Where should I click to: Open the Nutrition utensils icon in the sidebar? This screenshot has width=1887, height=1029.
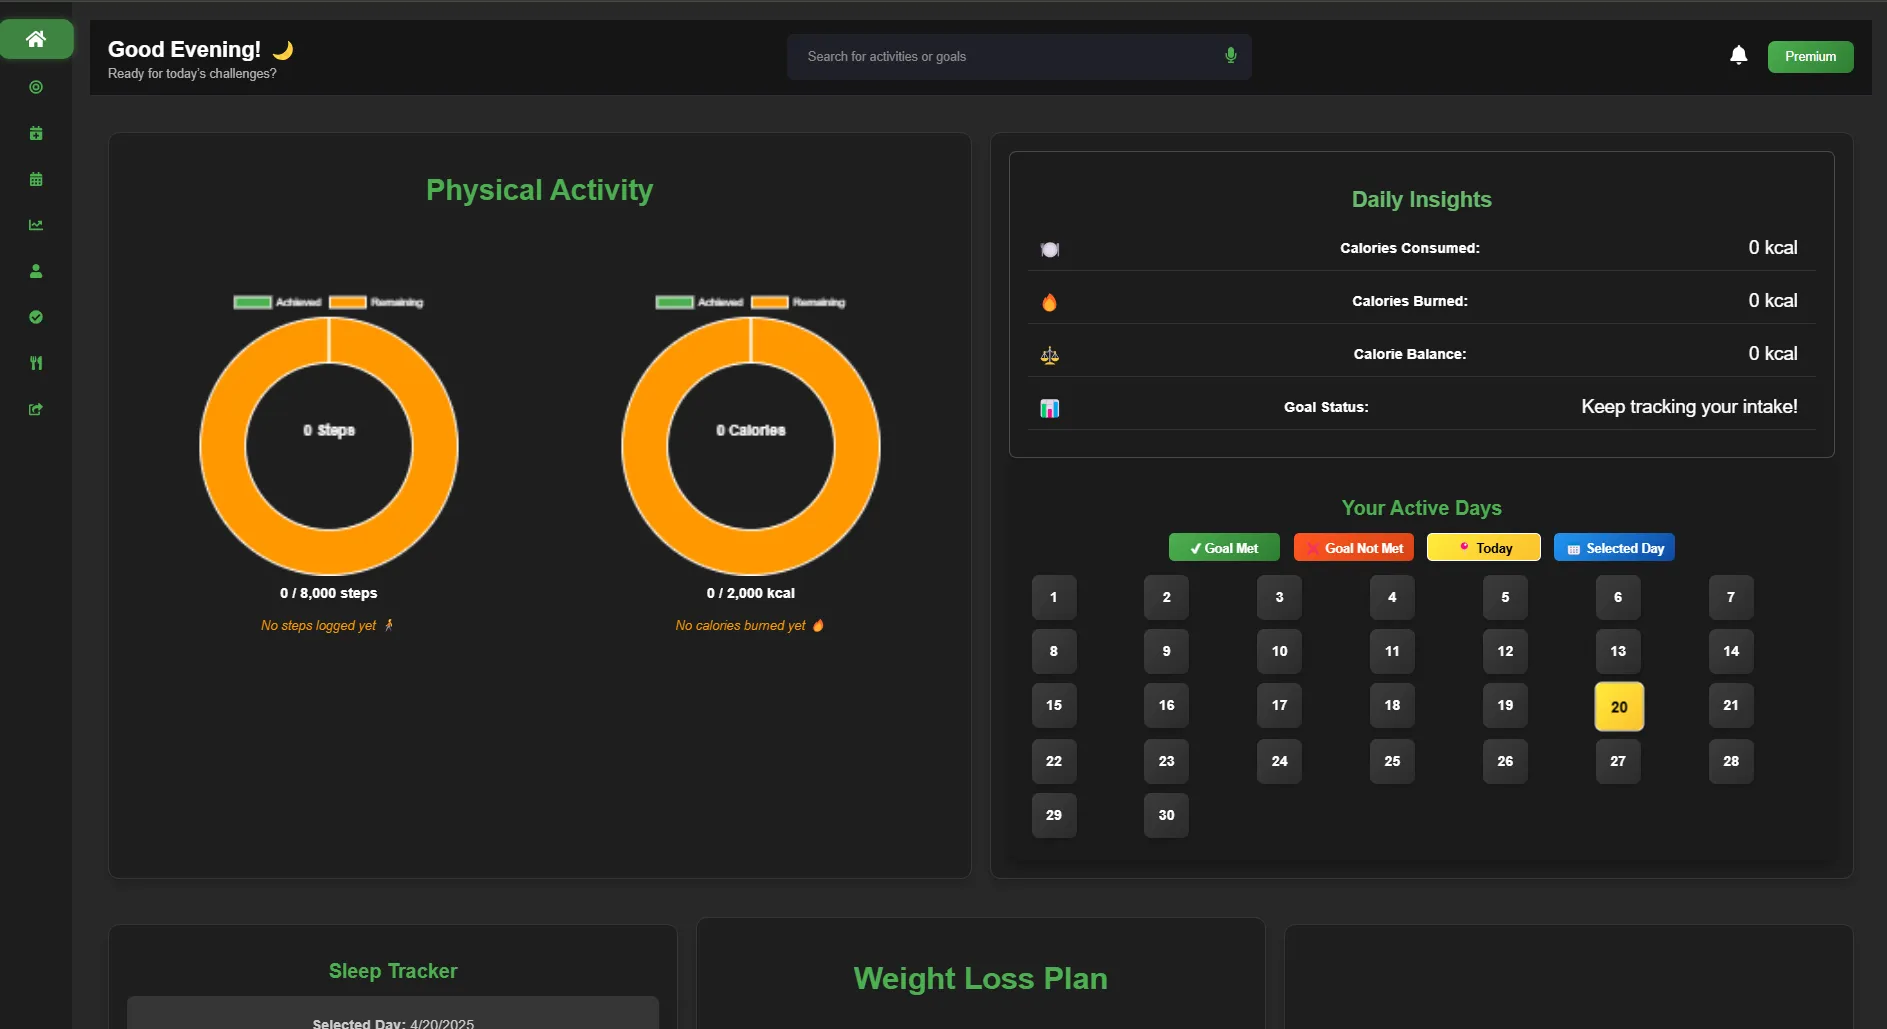pos(36,363)
